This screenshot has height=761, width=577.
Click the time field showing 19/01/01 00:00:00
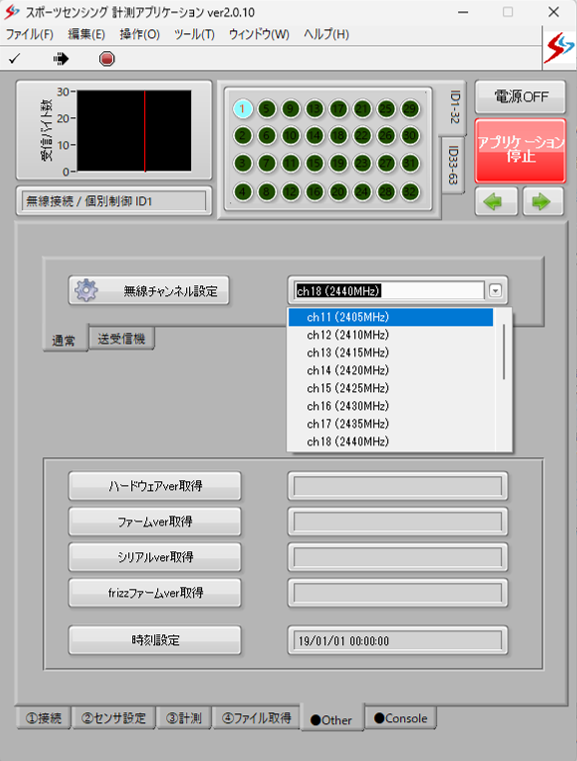(x=397, y=641)
